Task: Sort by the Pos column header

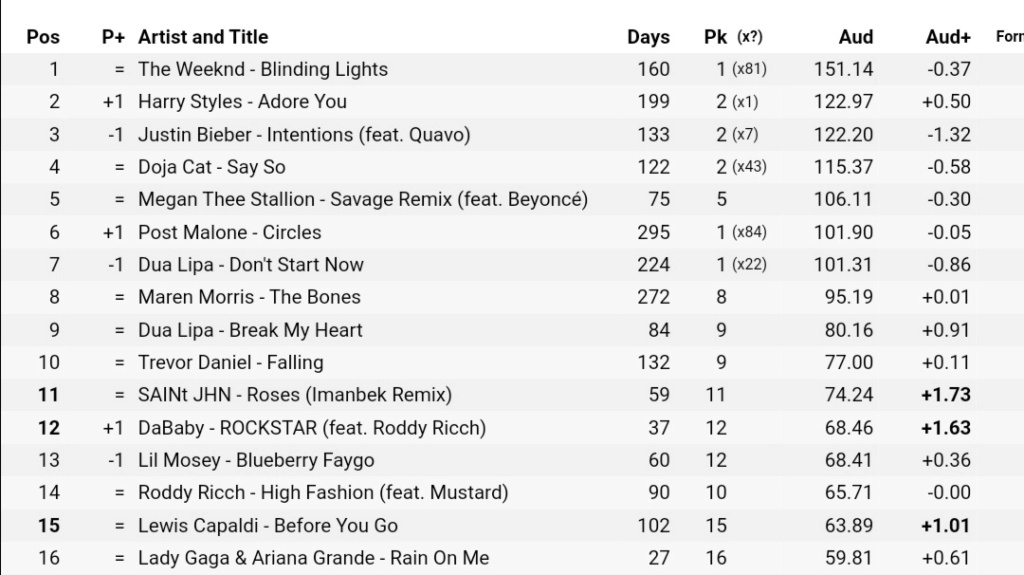Action: coord(43,37)
